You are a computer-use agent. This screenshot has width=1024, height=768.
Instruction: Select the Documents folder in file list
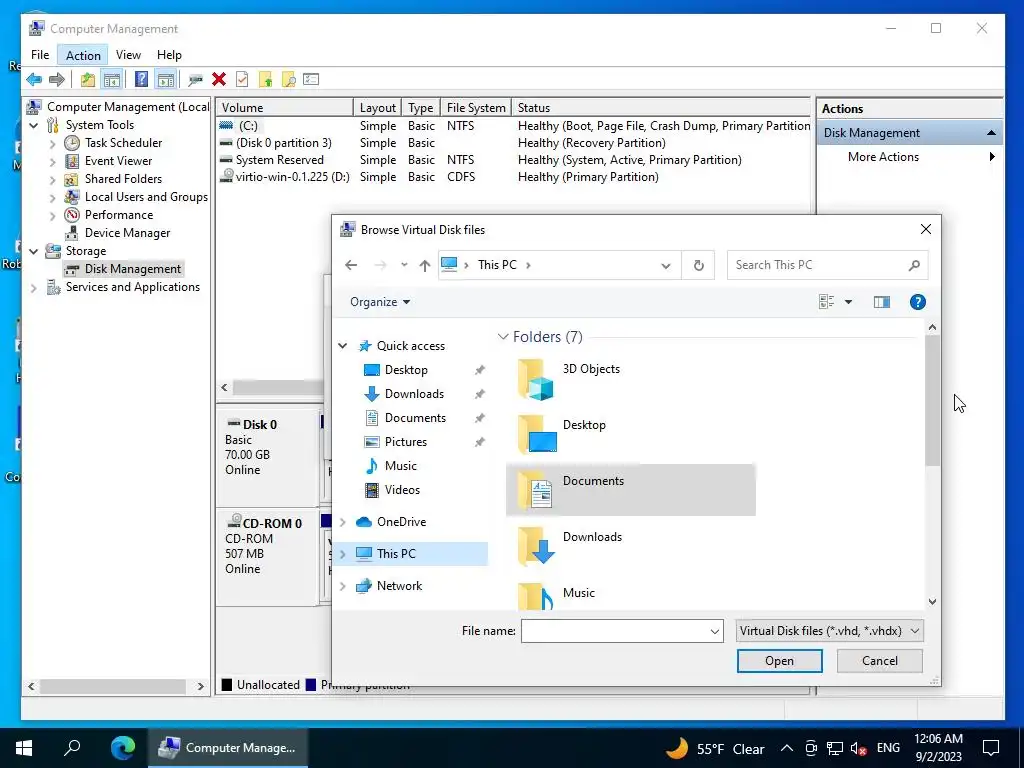click(630, 490)
